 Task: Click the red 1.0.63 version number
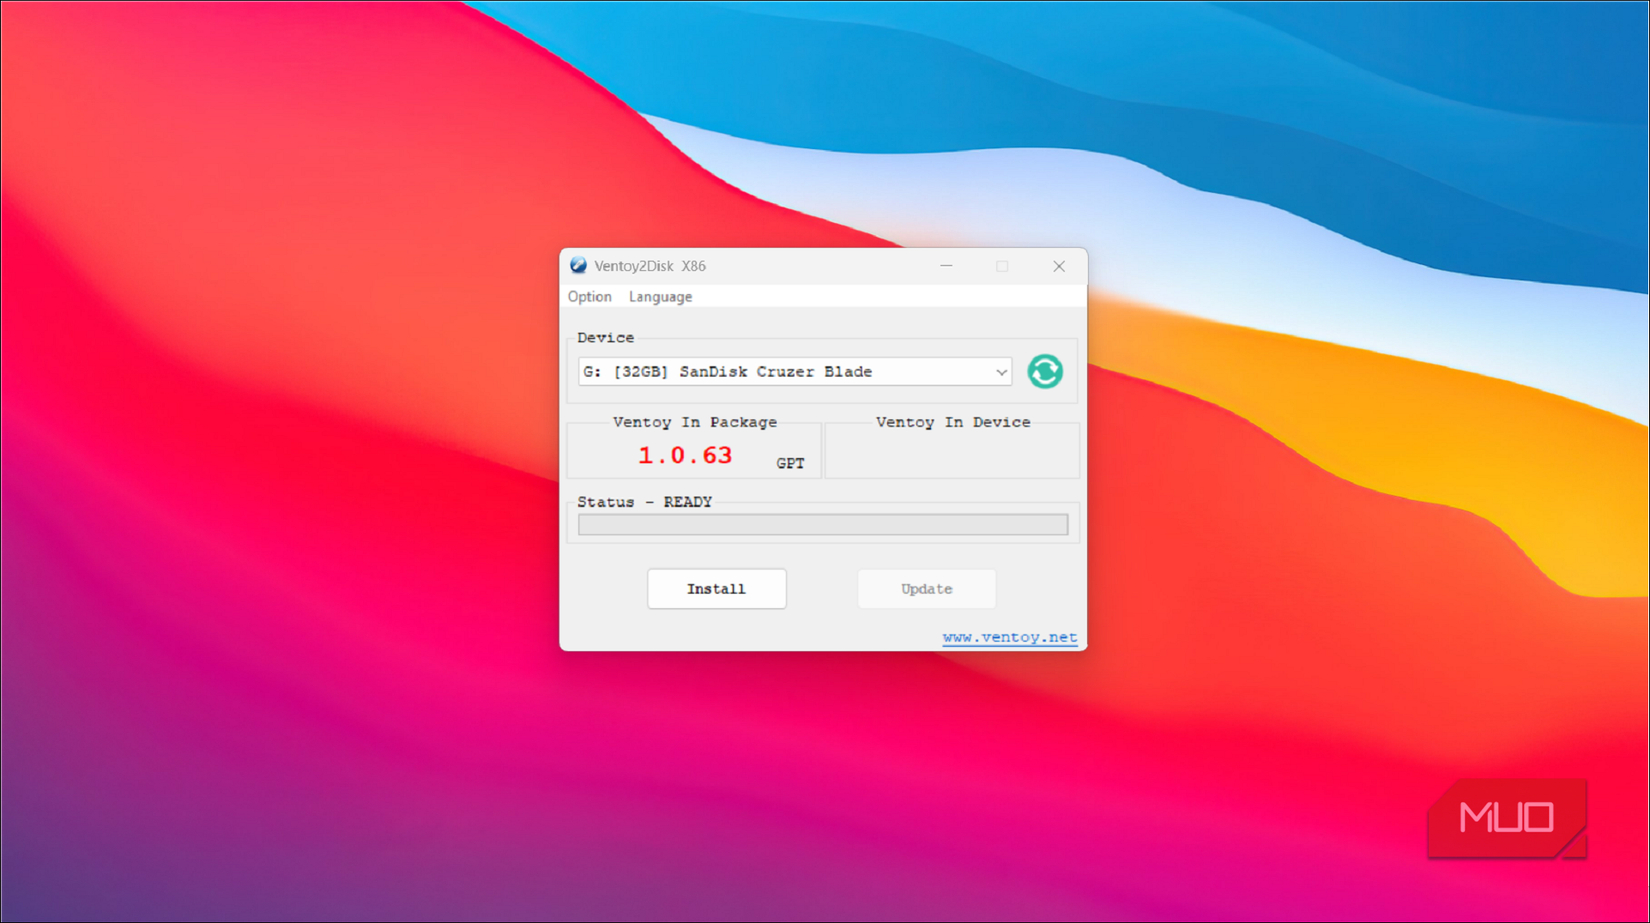tap(685, 455)
